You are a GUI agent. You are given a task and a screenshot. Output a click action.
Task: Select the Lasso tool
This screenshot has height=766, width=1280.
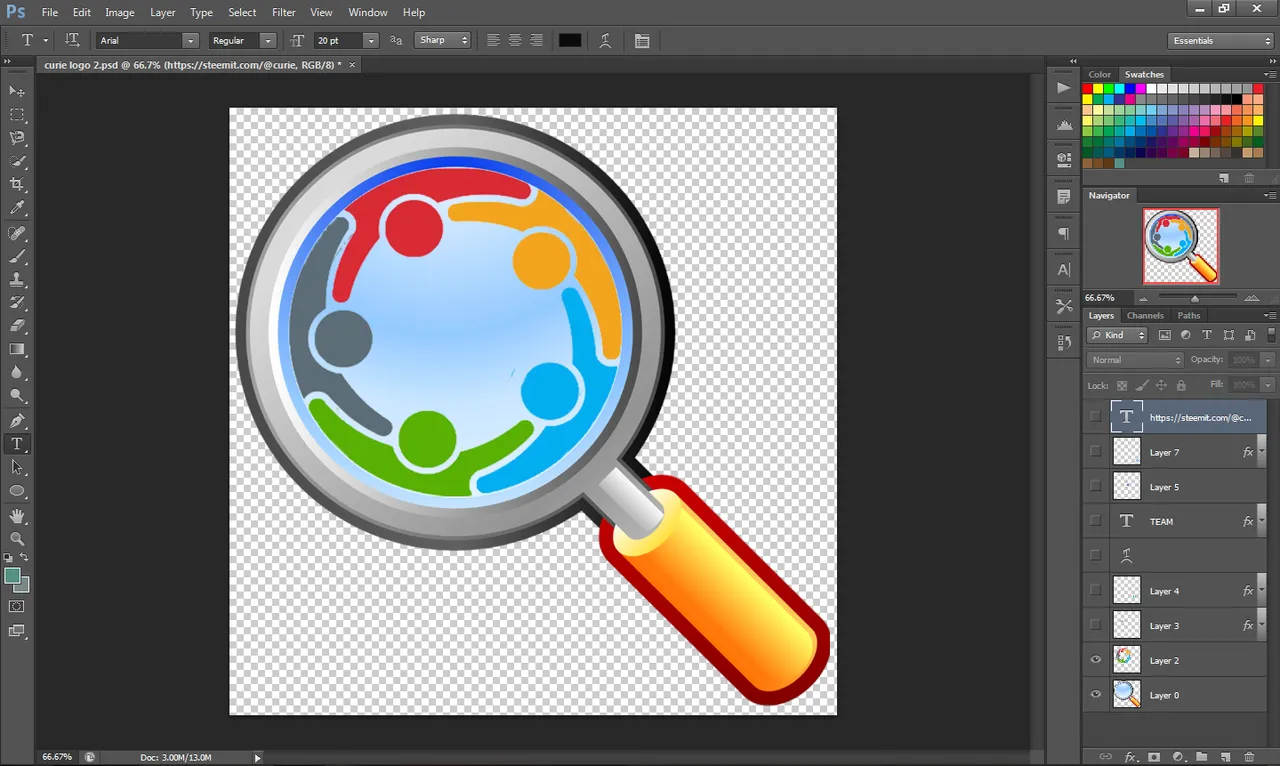[x=17, y=138]
